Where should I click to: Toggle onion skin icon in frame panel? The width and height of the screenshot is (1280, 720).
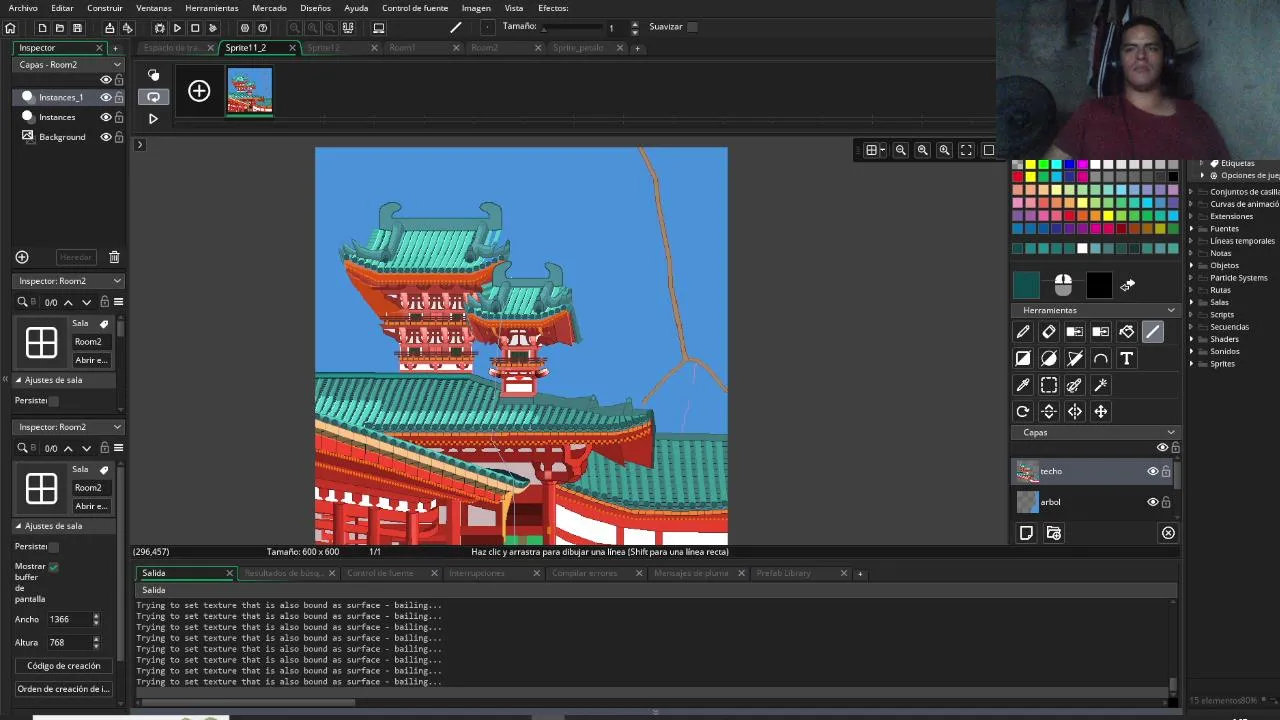pos(153,75)
